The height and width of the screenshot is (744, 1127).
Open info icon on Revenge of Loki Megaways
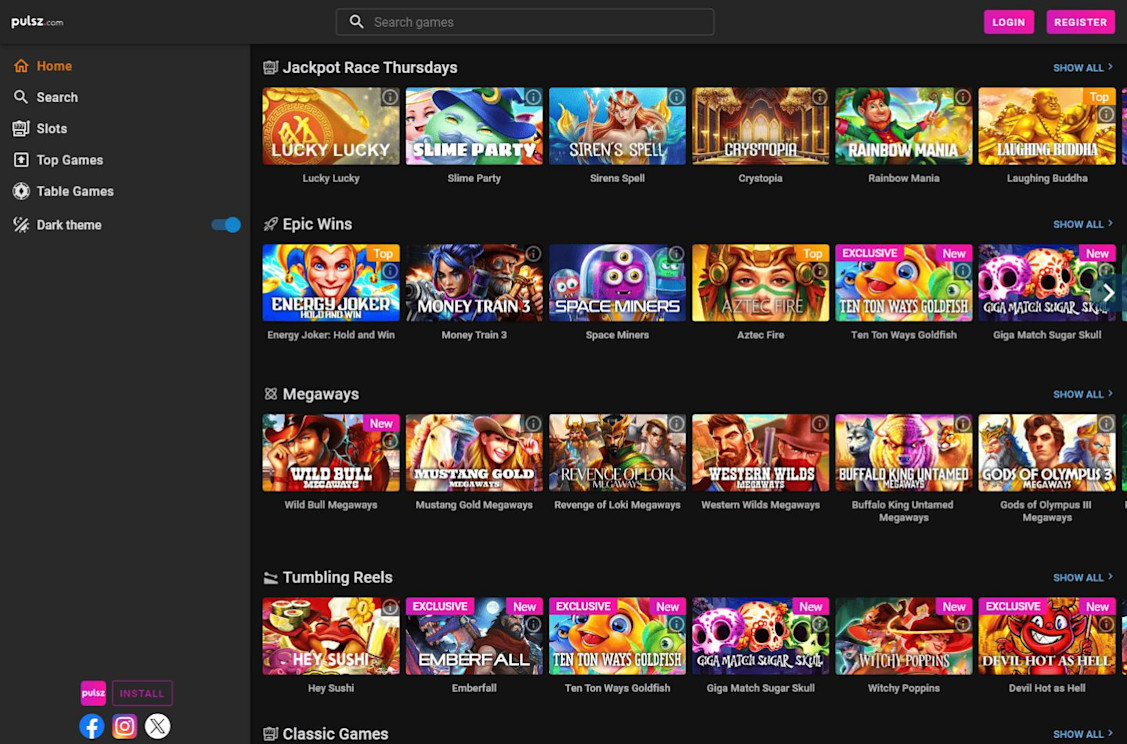(x=676, y=423)
